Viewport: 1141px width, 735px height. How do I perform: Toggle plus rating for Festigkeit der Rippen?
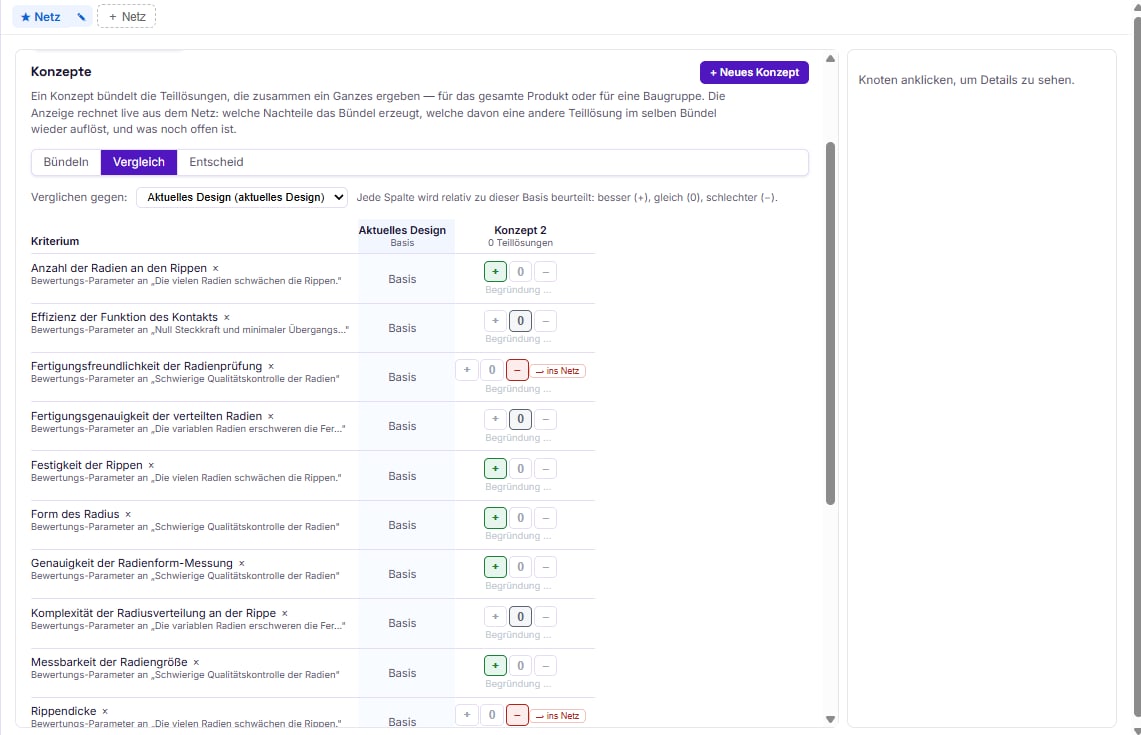496,469
